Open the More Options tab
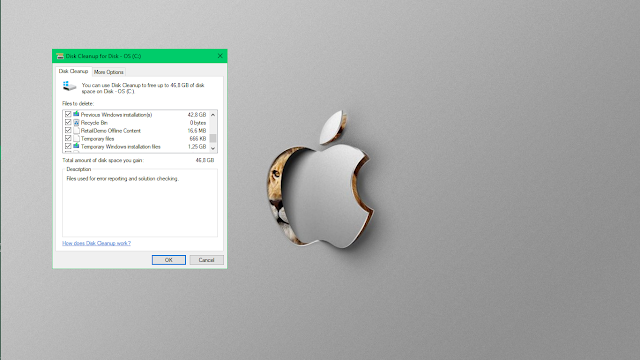640x360 pixels. [109, 72]
